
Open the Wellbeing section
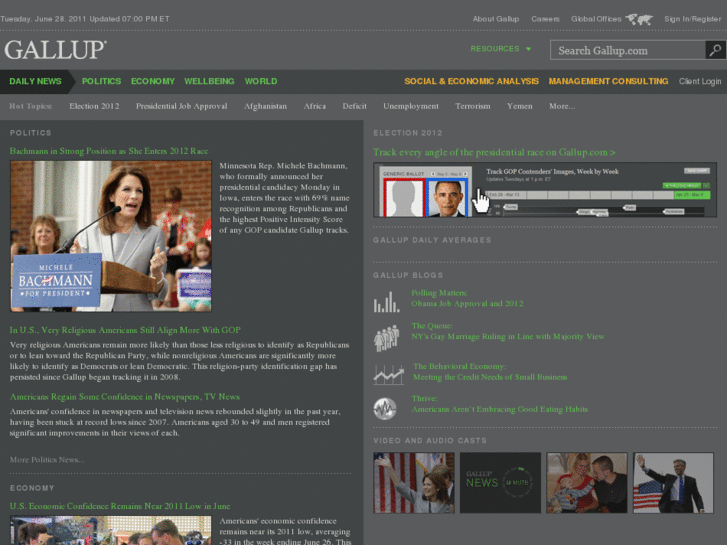[x=209, y=81]
